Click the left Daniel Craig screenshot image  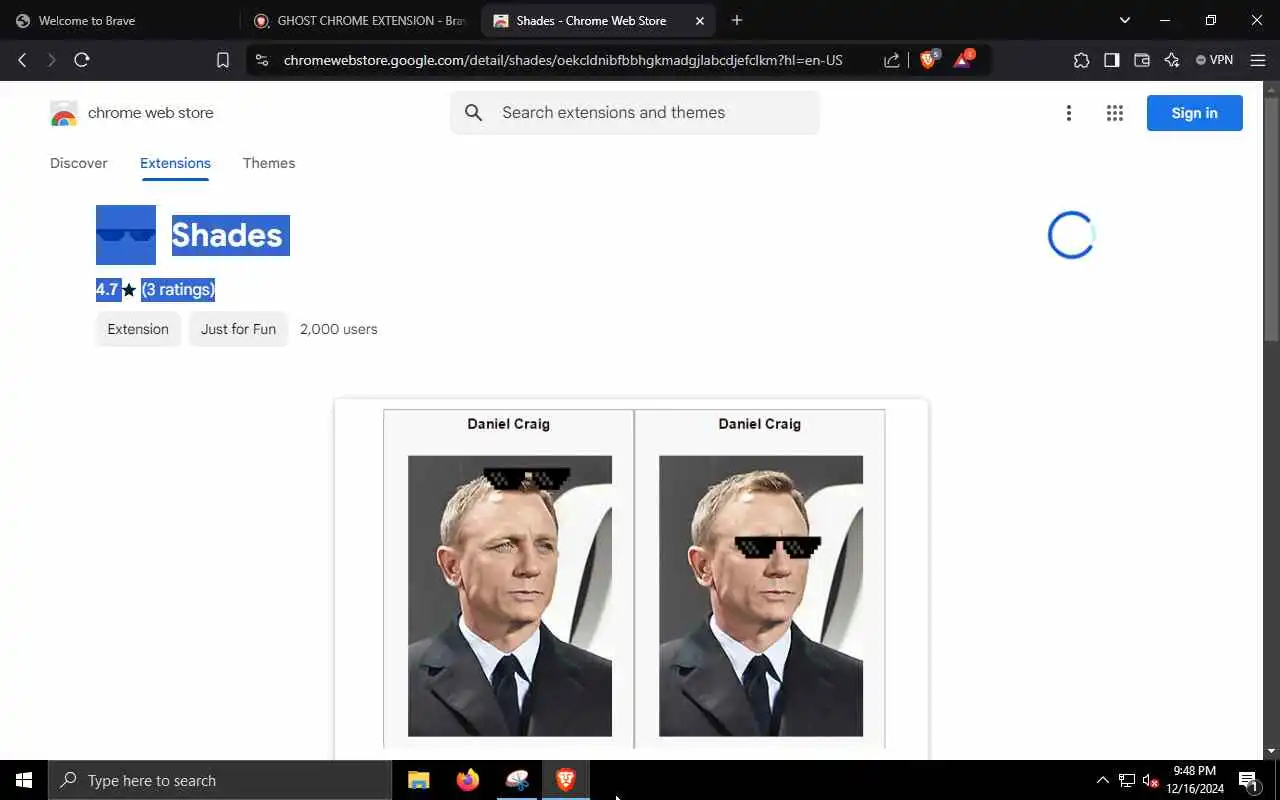[x=510, y=596]
